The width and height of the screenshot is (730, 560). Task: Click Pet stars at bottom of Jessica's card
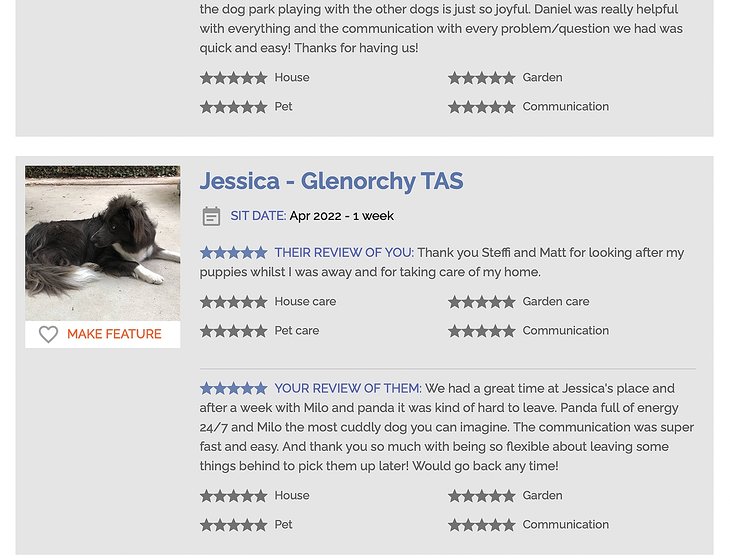(x=233, y=525)
